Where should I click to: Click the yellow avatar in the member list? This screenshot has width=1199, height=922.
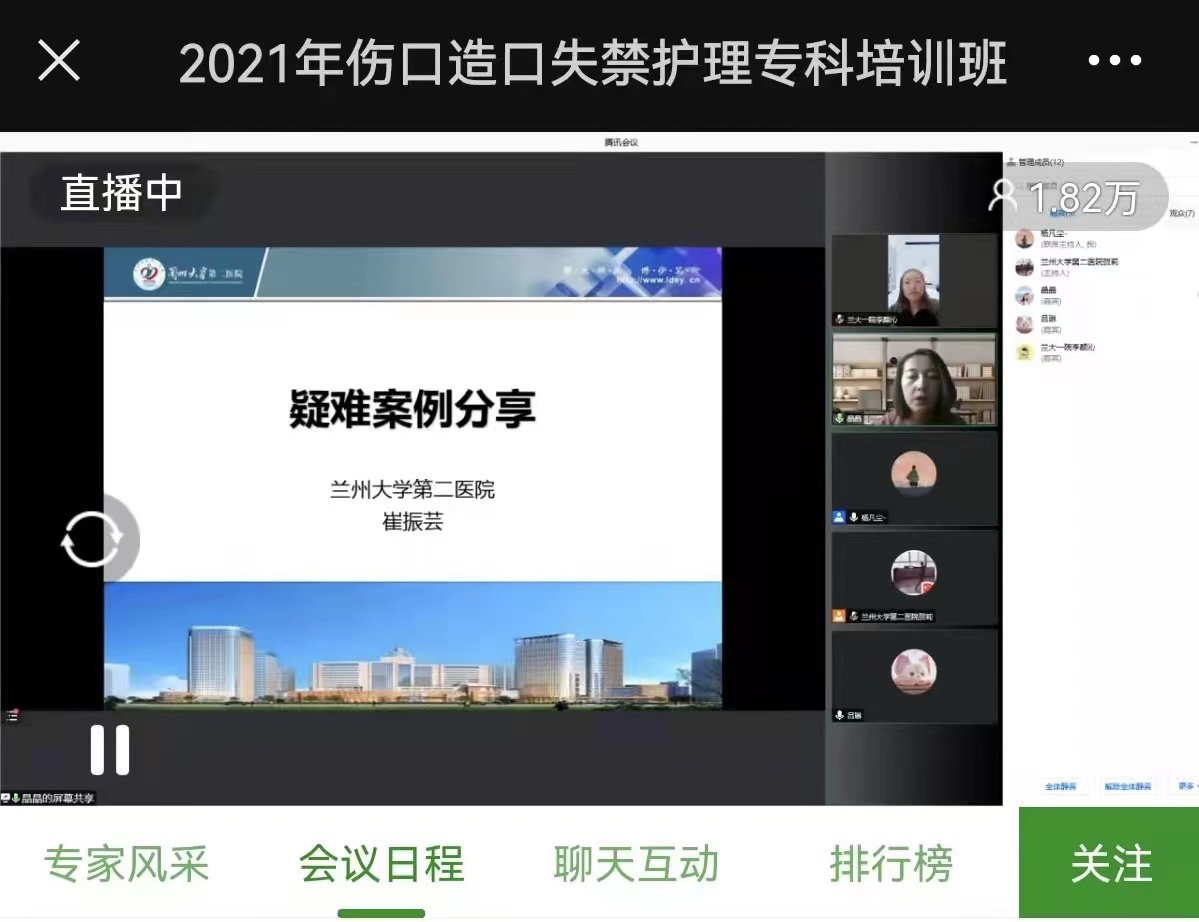[x=1025, y=352]
